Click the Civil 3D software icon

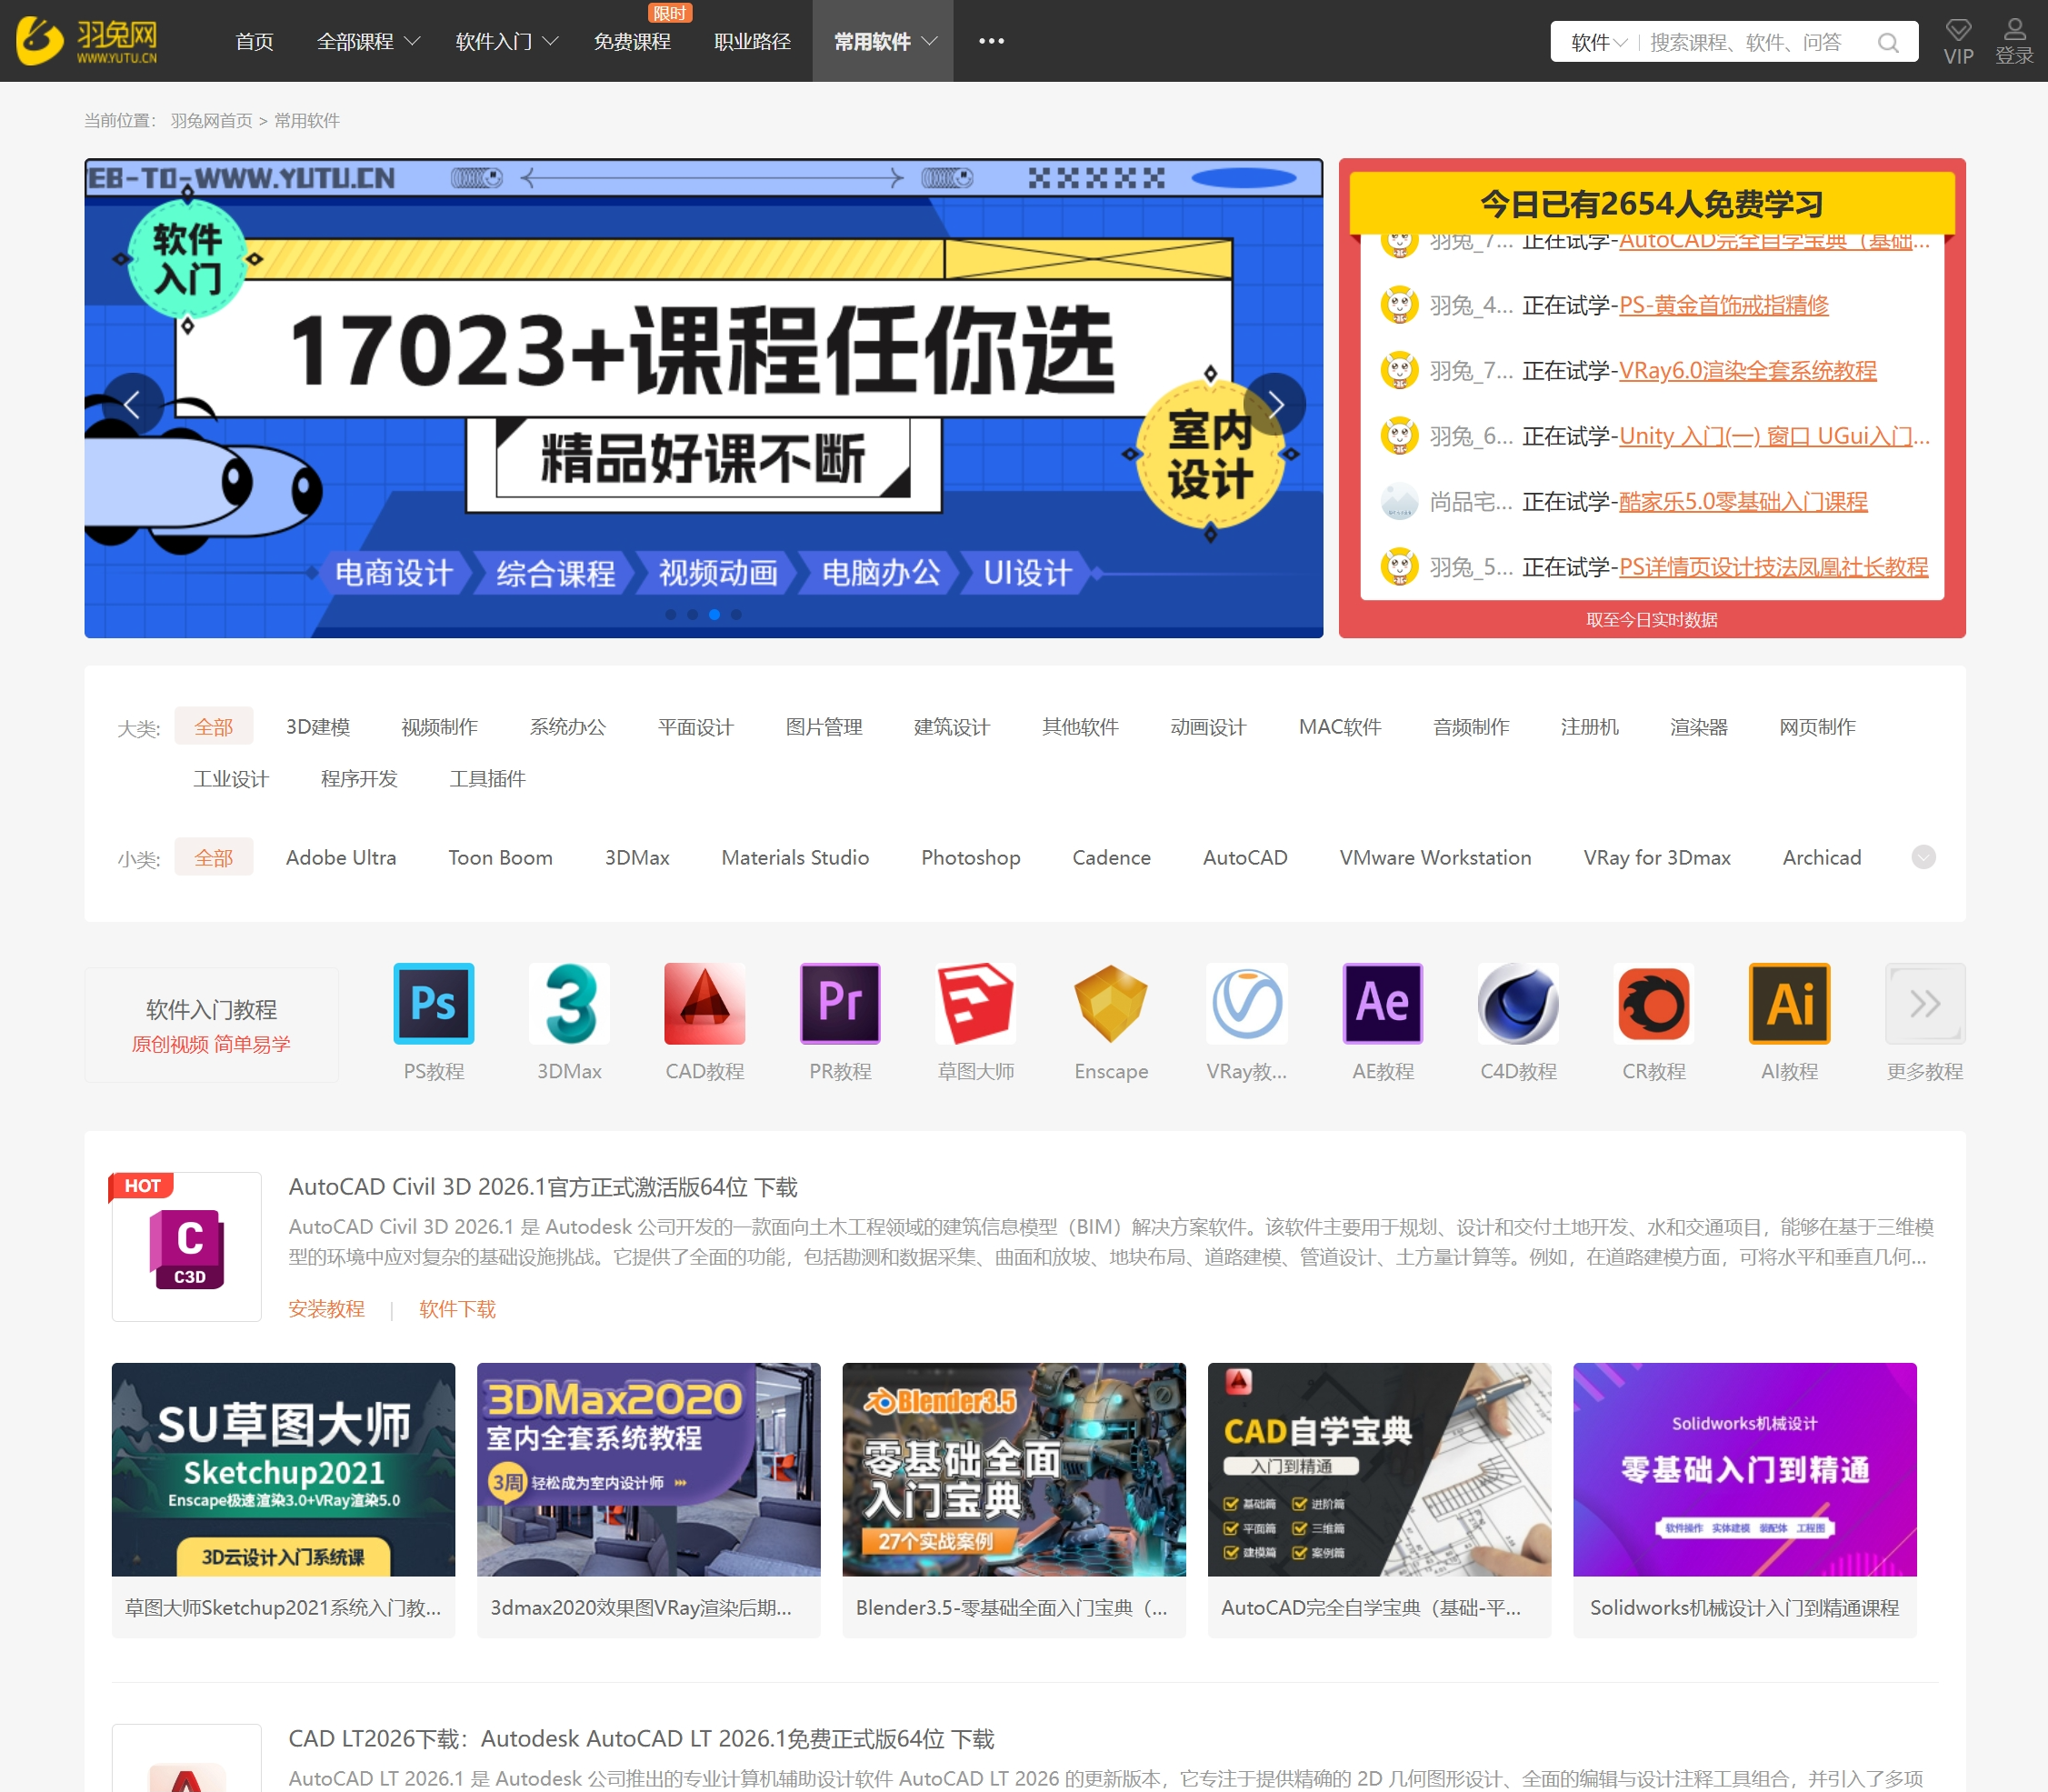(187, 1247)
